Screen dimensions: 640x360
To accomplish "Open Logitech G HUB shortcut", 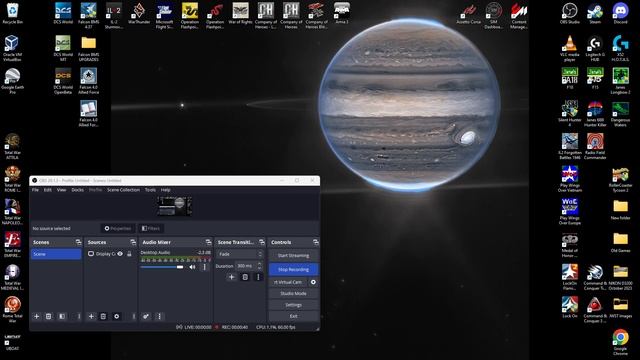I will click(595, 48).
